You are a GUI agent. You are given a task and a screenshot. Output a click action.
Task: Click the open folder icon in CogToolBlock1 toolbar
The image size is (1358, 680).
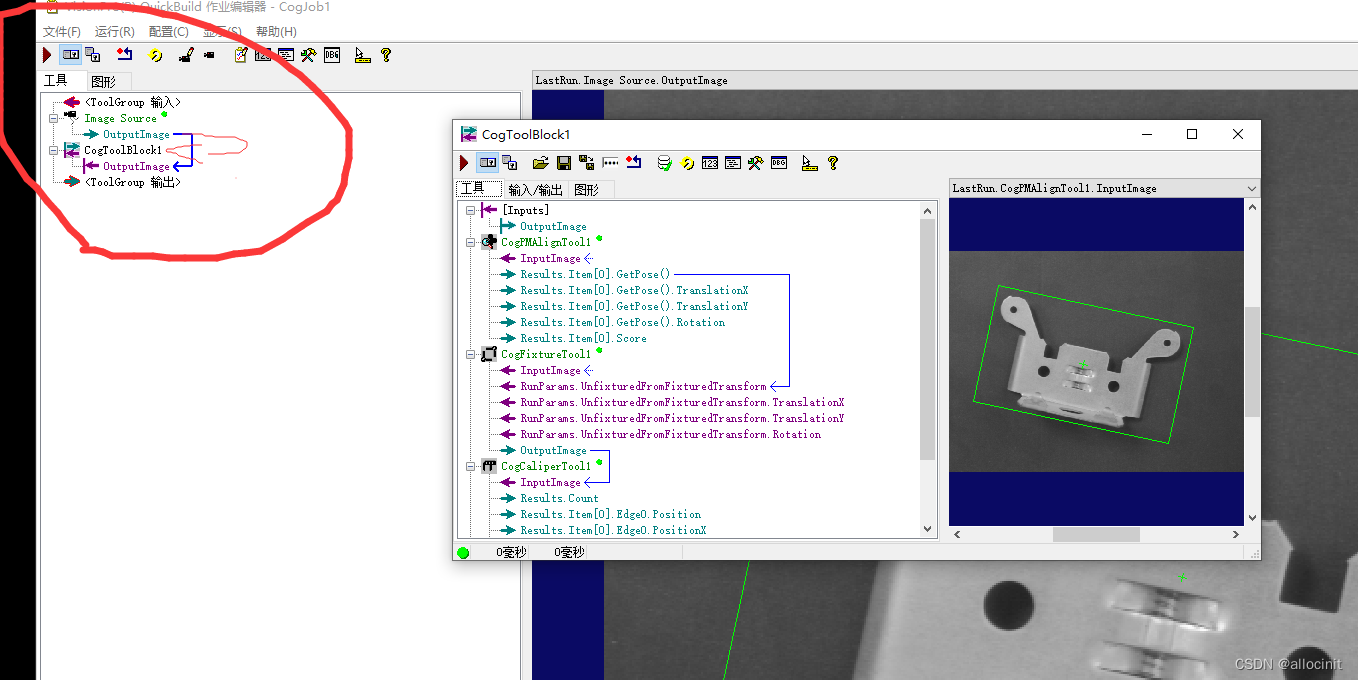tap(541, 163)
